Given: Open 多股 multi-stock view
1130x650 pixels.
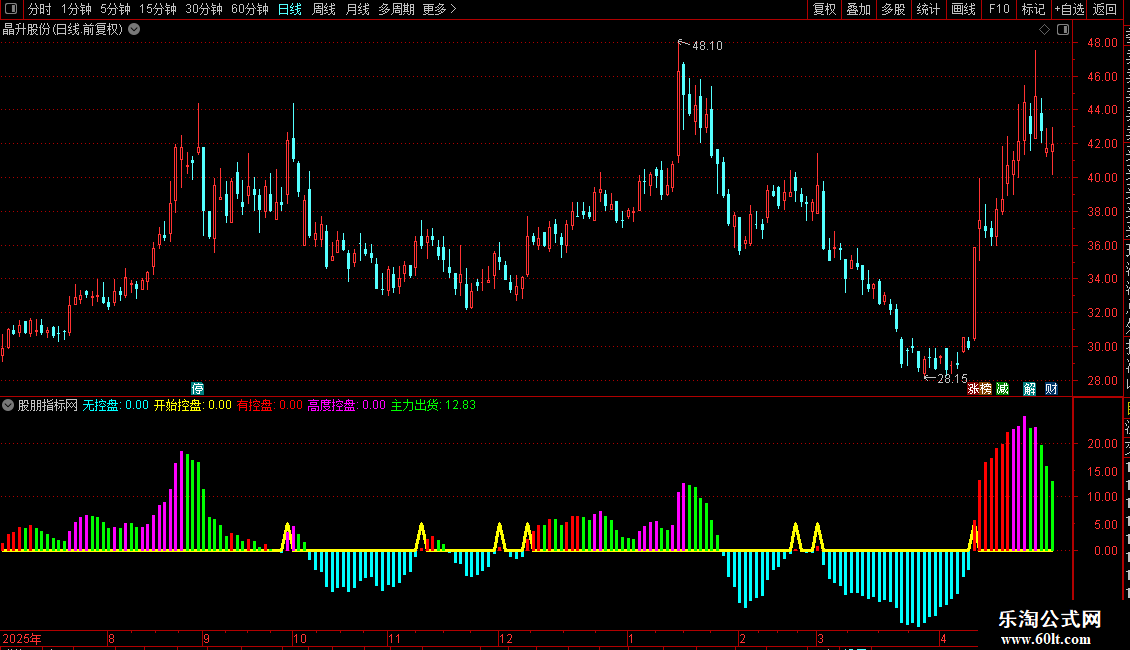Looking at the screenshot, I should pyautogui.click(x=893, y=9).
